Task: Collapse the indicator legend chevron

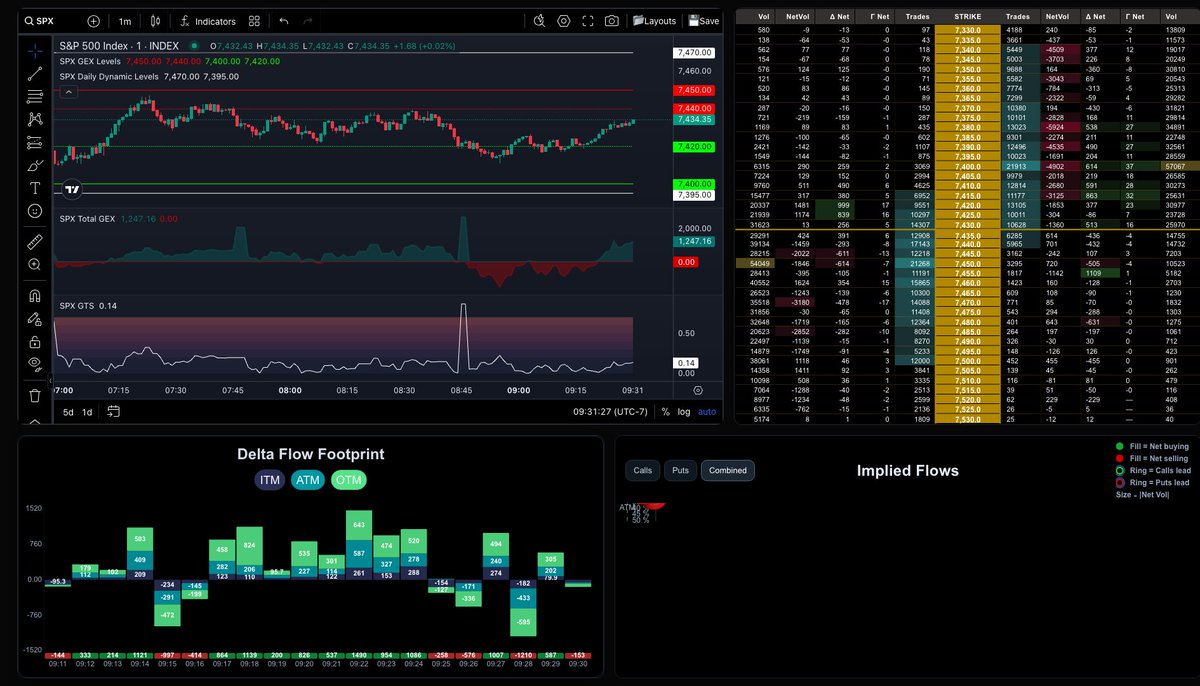Action: point(69,91)
